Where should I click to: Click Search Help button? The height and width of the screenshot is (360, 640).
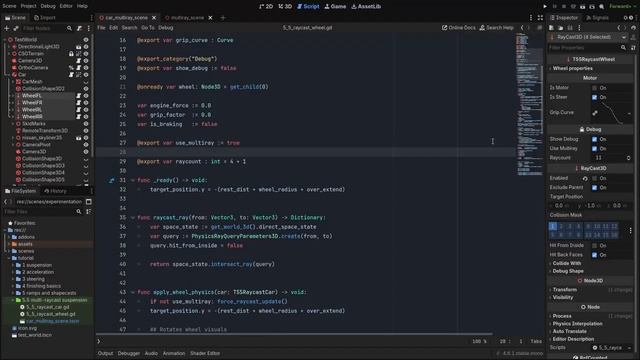pos(496,28)
